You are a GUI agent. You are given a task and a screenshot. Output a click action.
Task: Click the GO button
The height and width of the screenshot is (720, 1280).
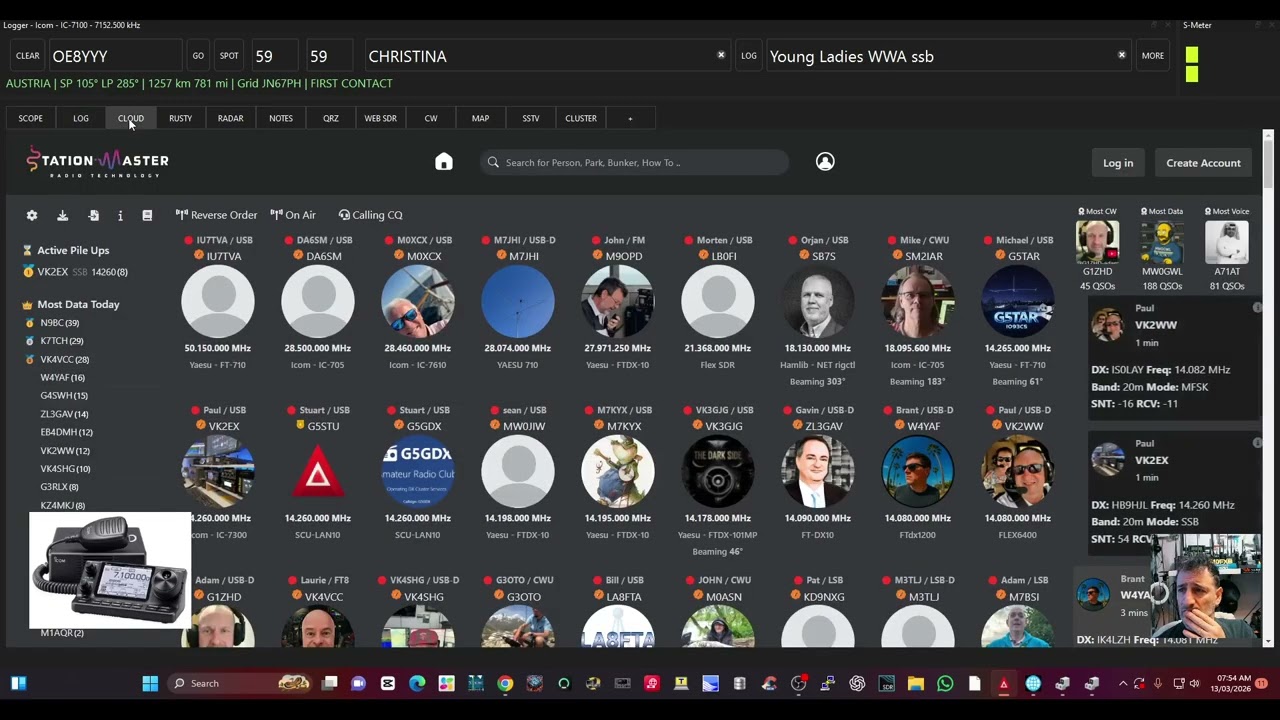tap(198, 56)
